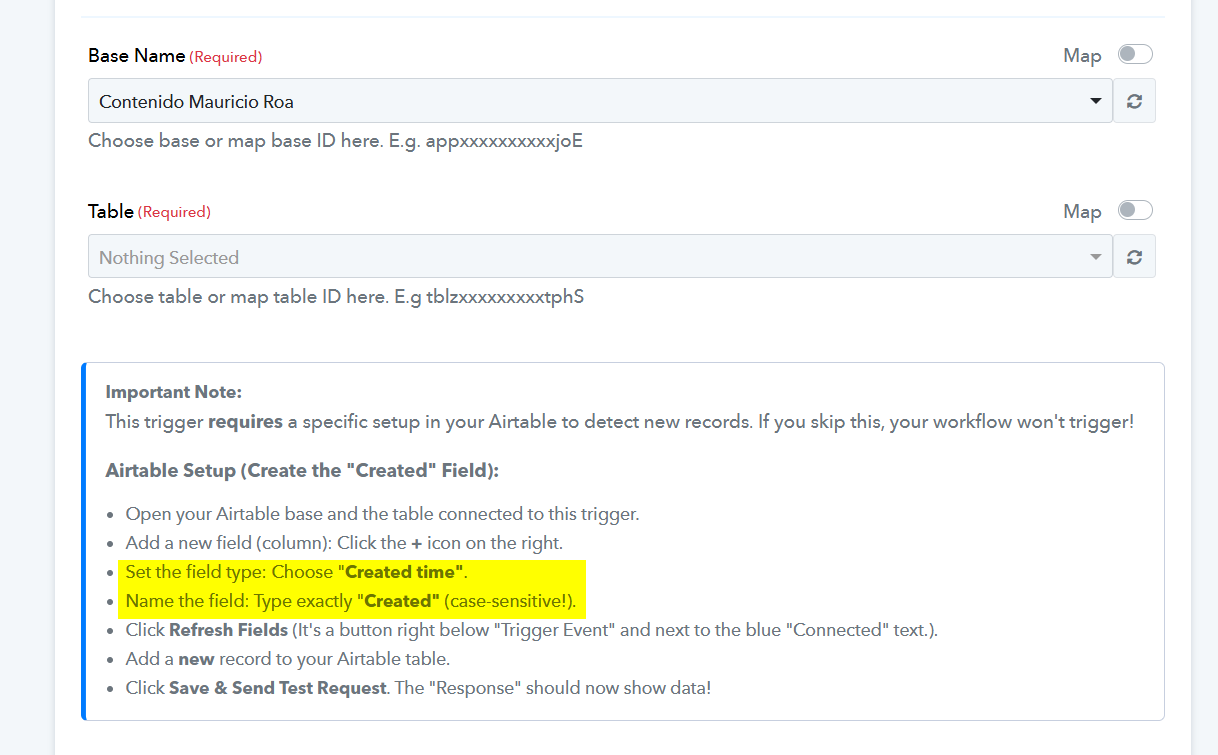Enable the Map toggle for Table

point(1135,210)
